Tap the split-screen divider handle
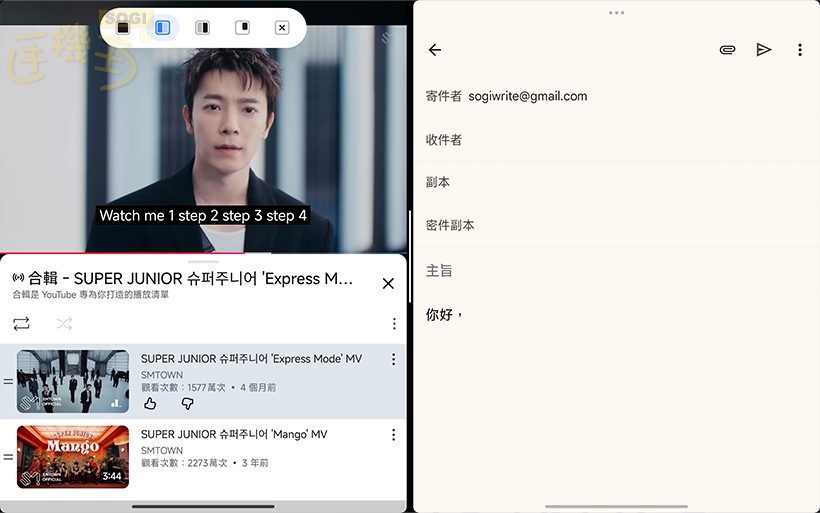 (x=410, y=256)
